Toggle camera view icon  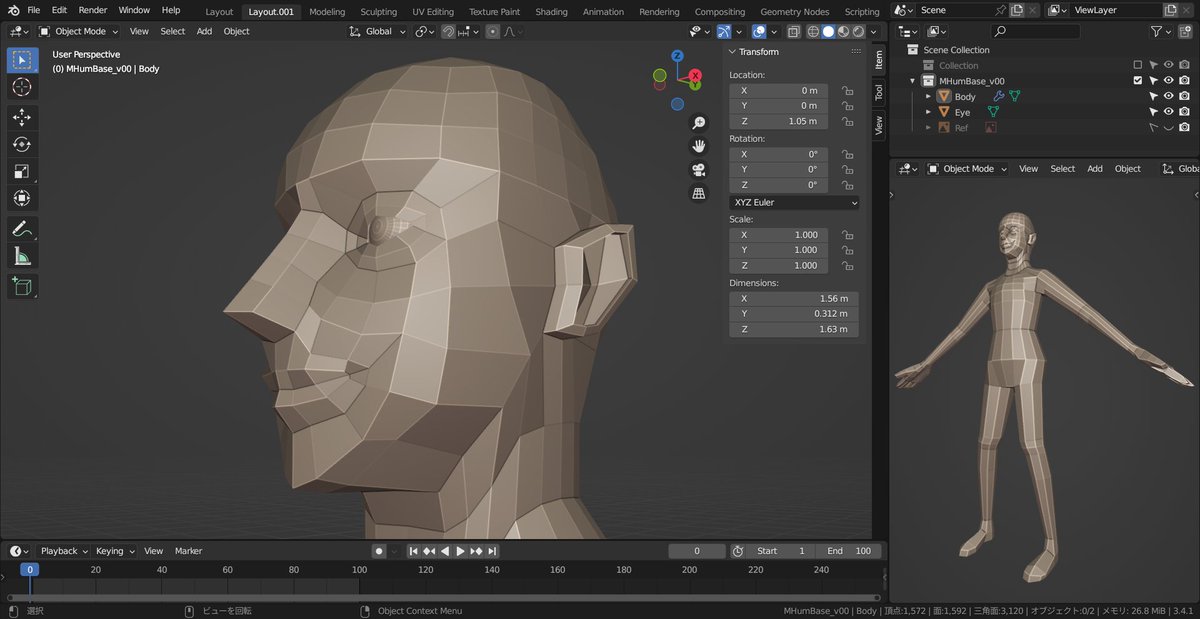(699, 169)
